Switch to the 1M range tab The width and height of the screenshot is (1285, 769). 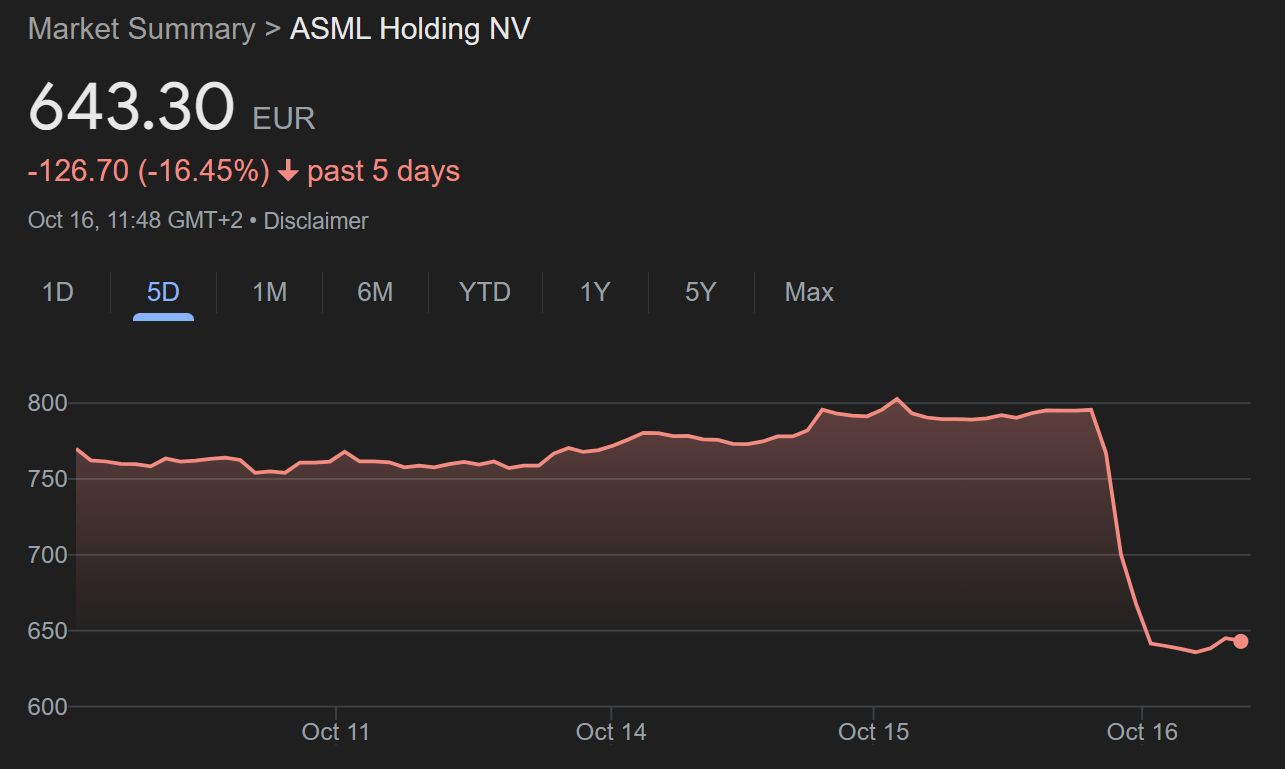click(x=269, y=292)
